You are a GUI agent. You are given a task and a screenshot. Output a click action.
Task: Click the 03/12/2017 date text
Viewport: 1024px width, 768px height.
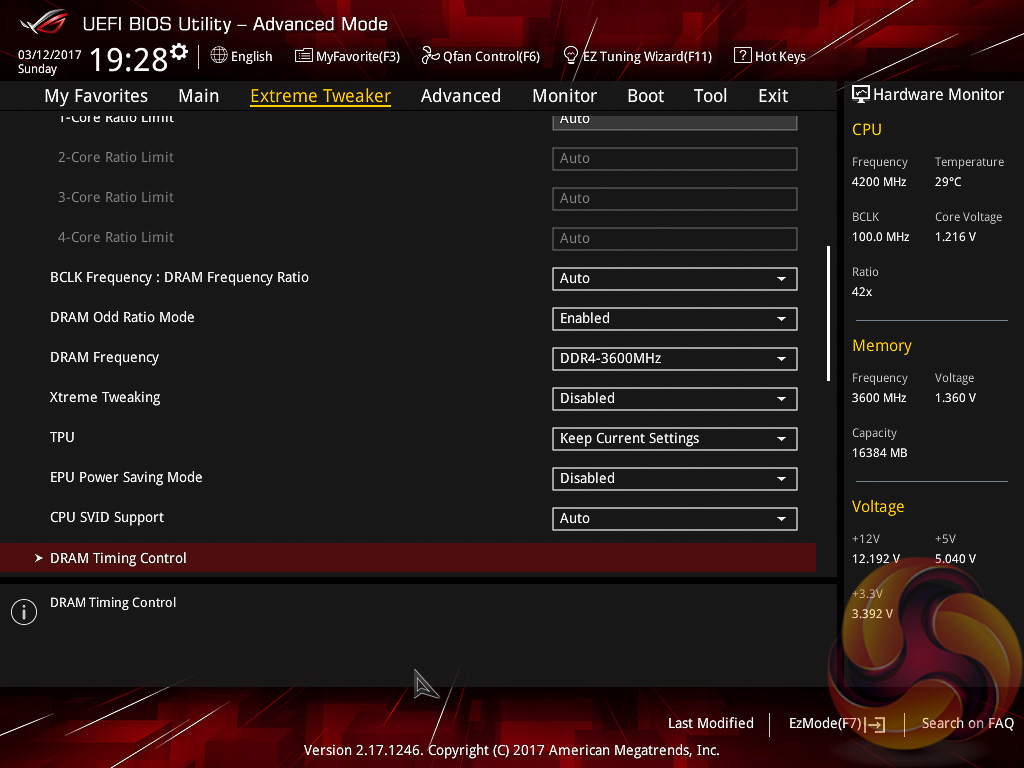point(49,54)
